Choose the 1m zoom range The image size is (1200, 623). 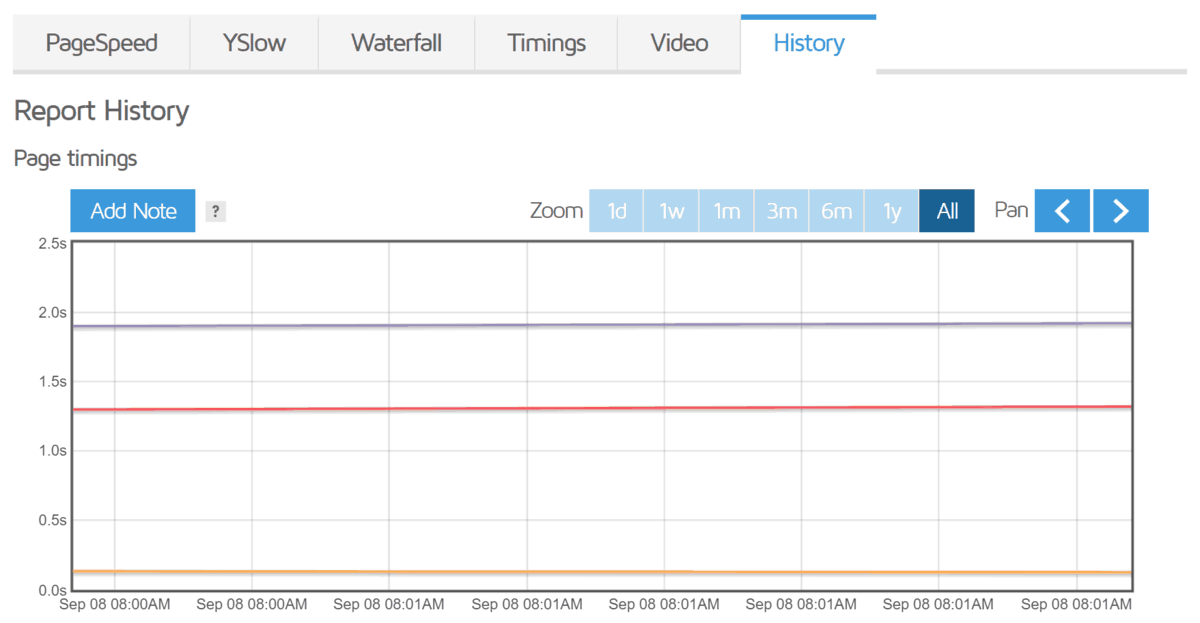(x=726, y=211)
